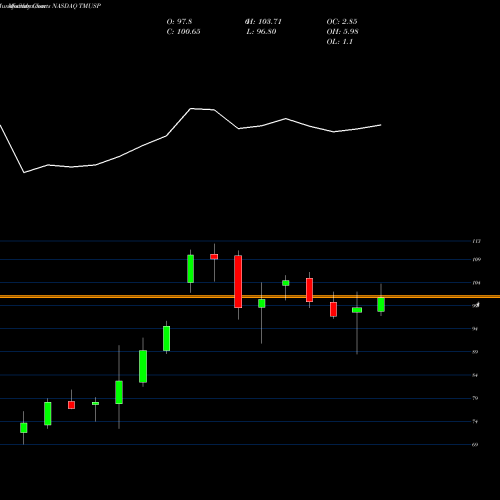Click the NASDAQ TMUSP chart title
Viewport: 500px width, 500px height.
pyautogui.click(x=76, y=6)
